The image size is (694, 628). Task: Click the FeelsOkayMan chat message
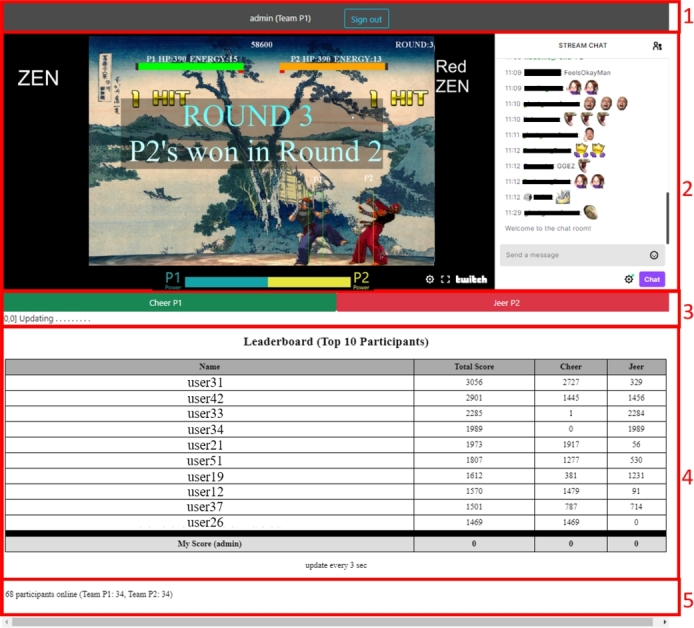click(x=587, y=73)
